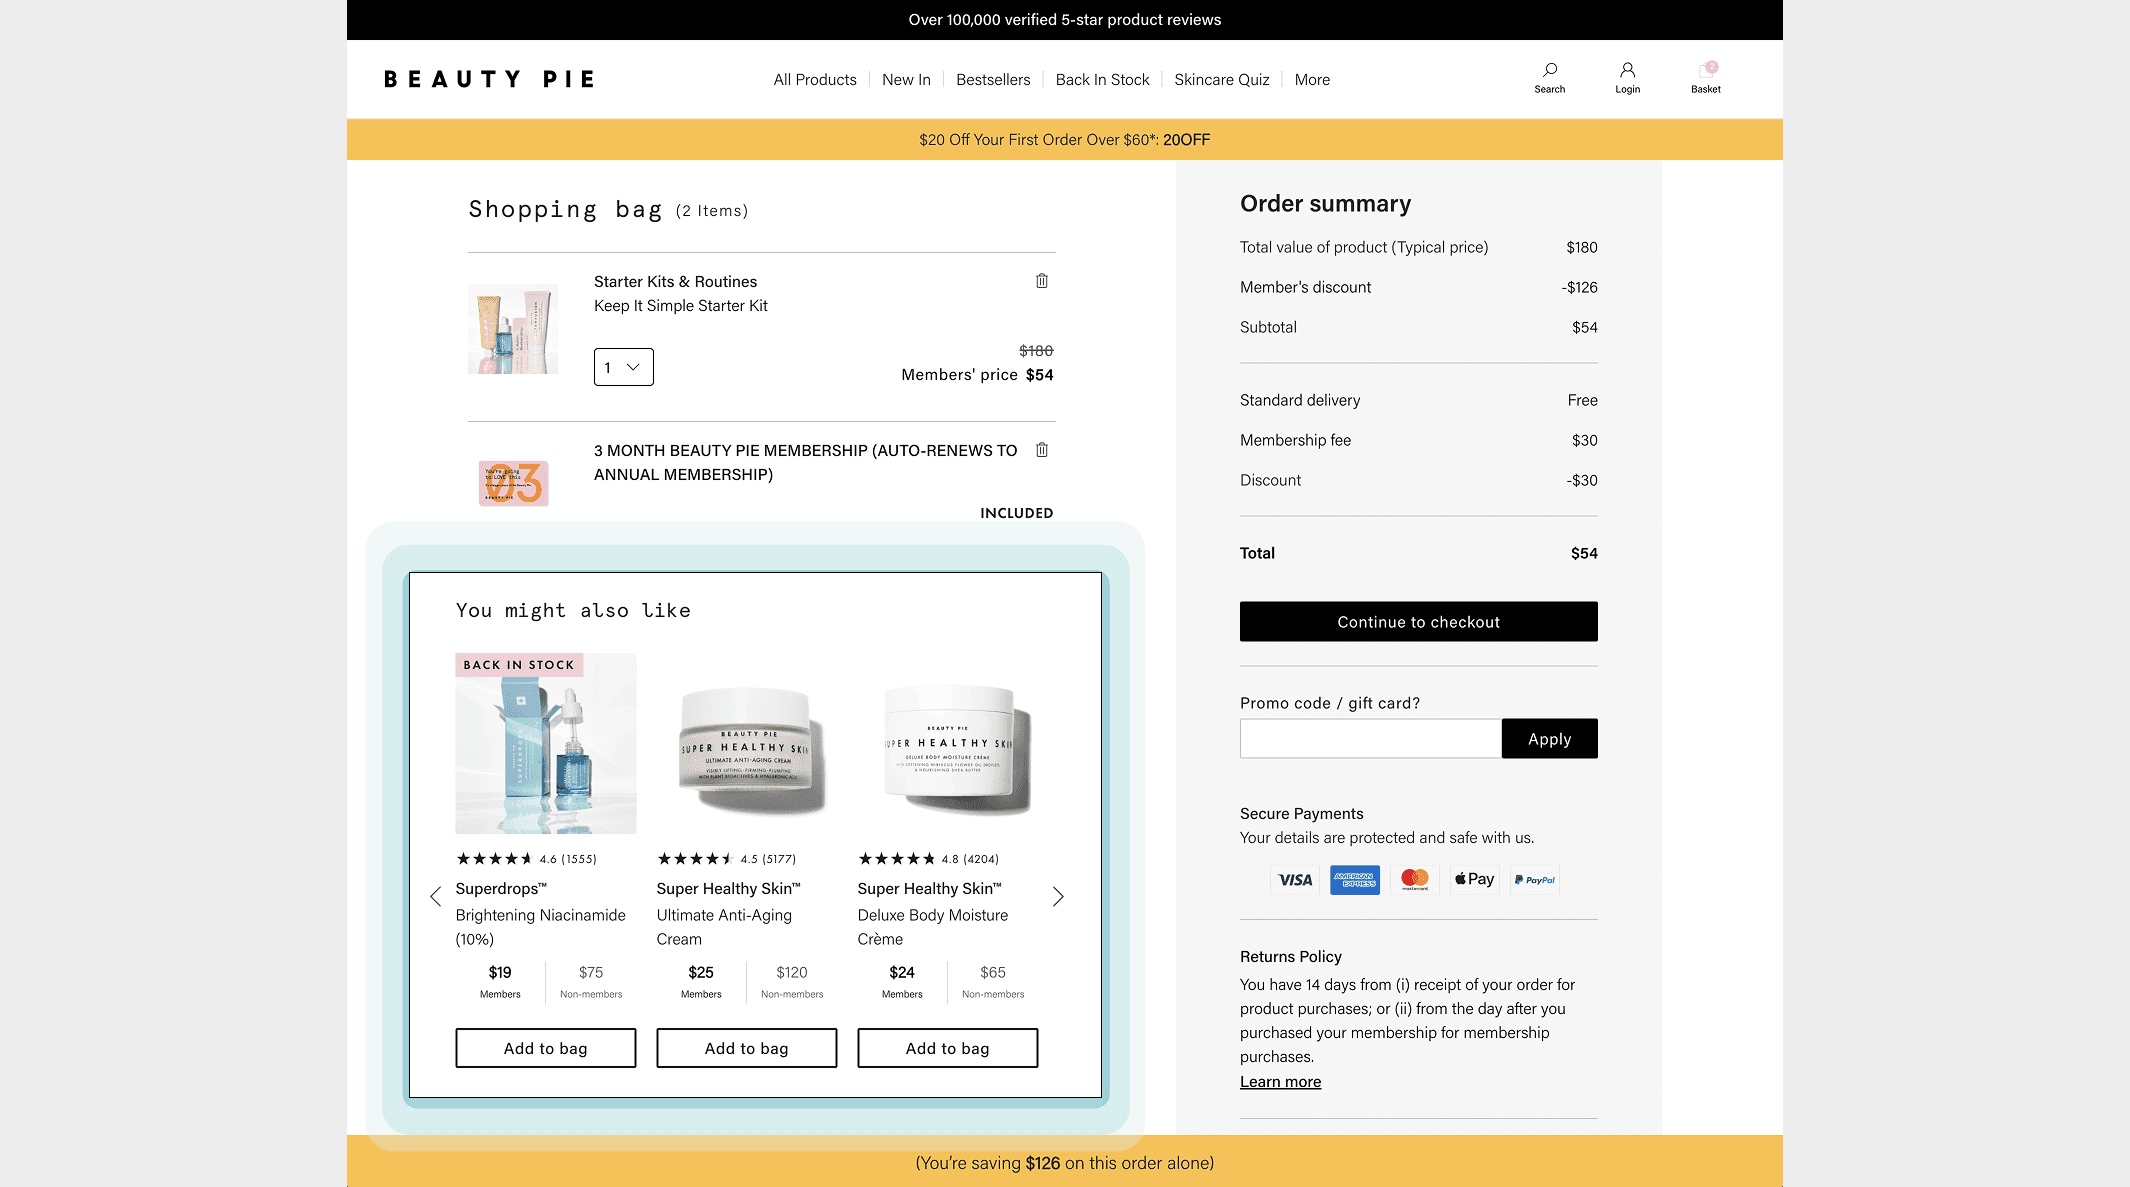The image size is (2130, 1187).
Task: Open the Learn more returns link
Action: (1280, 1082)
